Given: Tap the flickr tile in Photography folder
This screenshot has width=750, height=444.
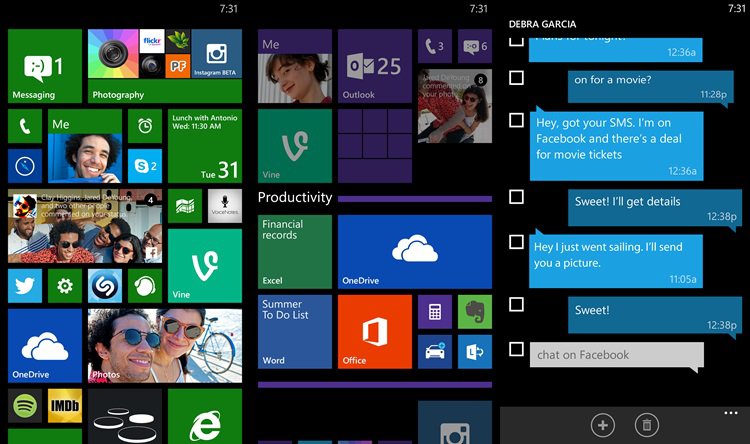Looking at the screenshot, I should [x=152, y=41].
